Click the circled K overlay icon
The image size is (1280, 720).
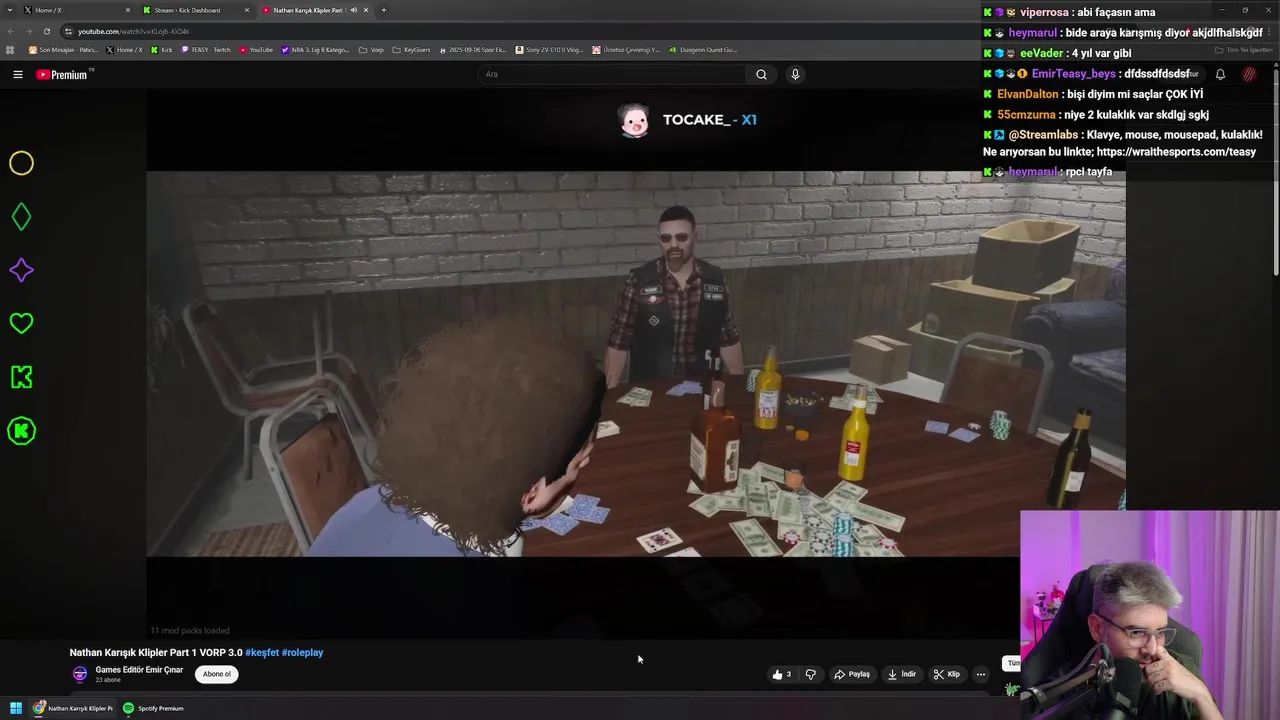(21, 431)
